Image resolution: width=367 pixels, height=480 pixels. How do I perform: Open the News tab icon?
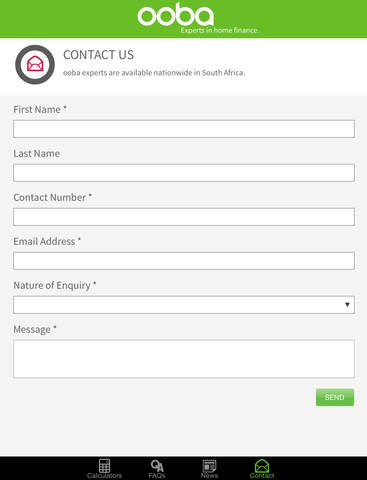209,466
